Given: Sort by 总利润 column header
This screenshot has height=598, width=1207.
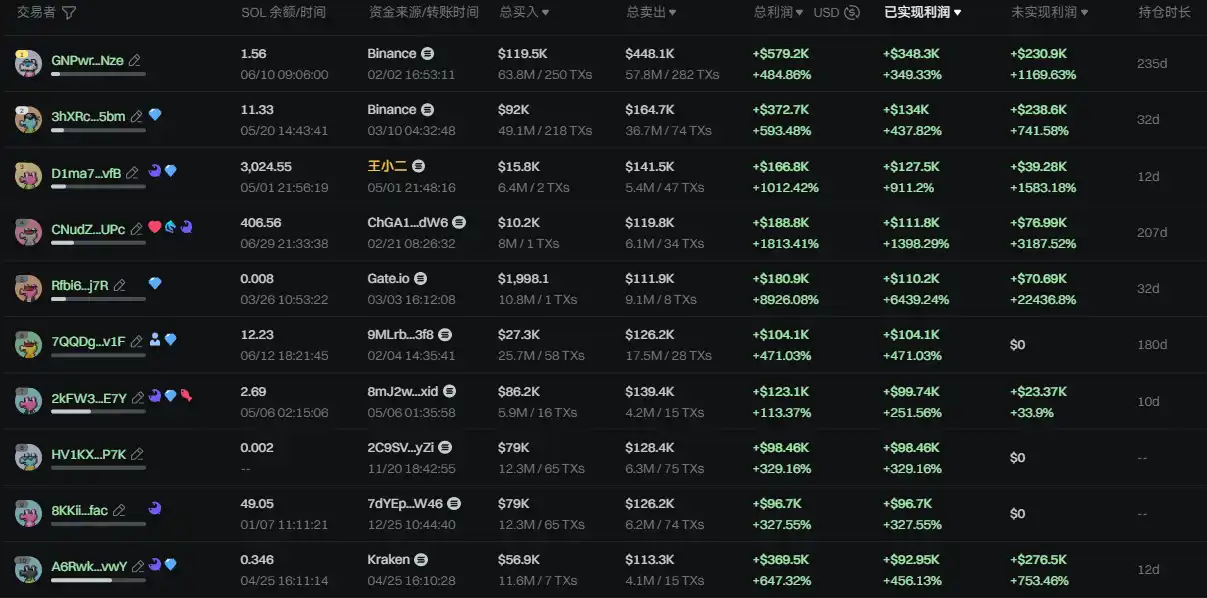Looking at the screenshot, I should [x=778, y=13].
